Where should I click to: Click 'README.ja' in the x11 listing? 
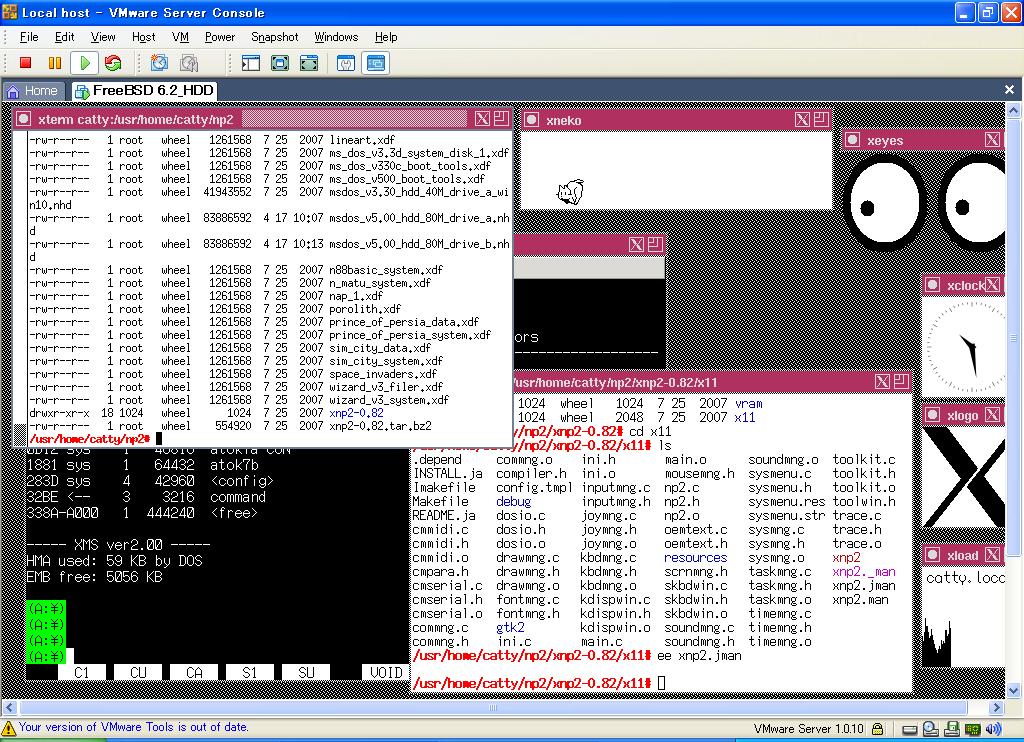(444, 515)
